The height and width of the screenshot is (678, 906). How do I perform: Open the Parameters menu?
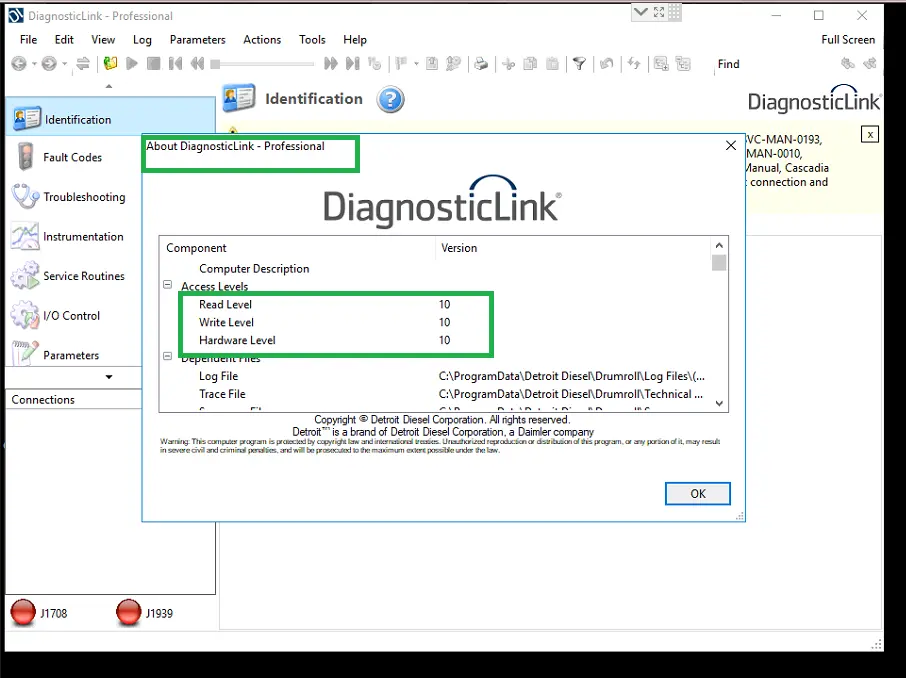tap(198, 39)
